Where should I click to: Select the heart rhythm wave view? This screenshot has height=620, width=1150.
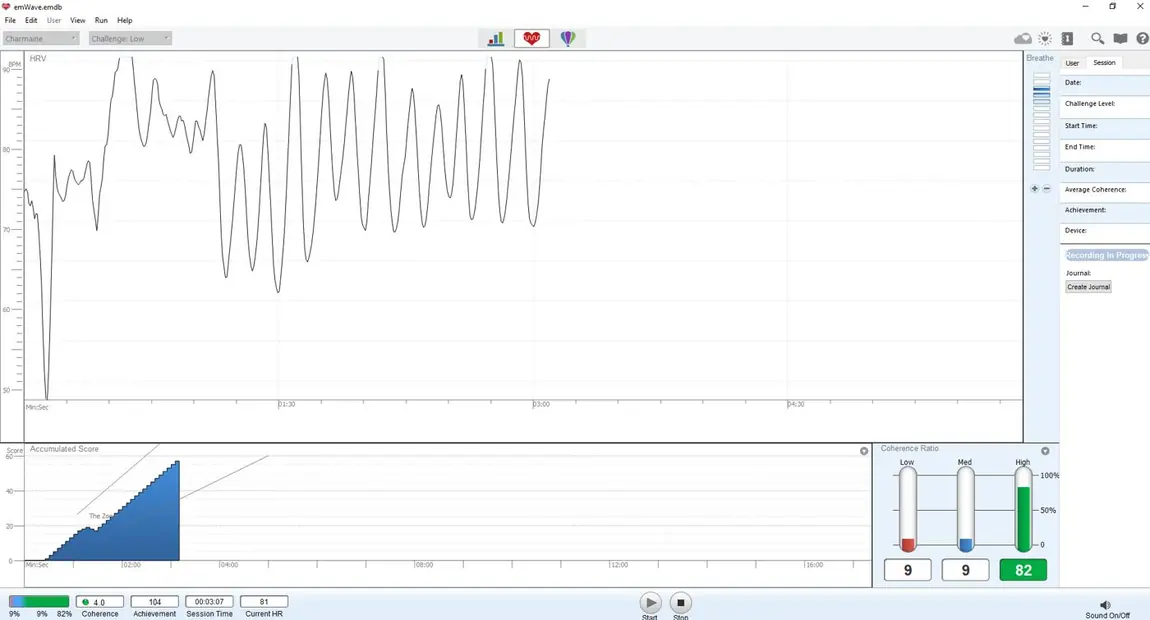[x=532, y=38]
